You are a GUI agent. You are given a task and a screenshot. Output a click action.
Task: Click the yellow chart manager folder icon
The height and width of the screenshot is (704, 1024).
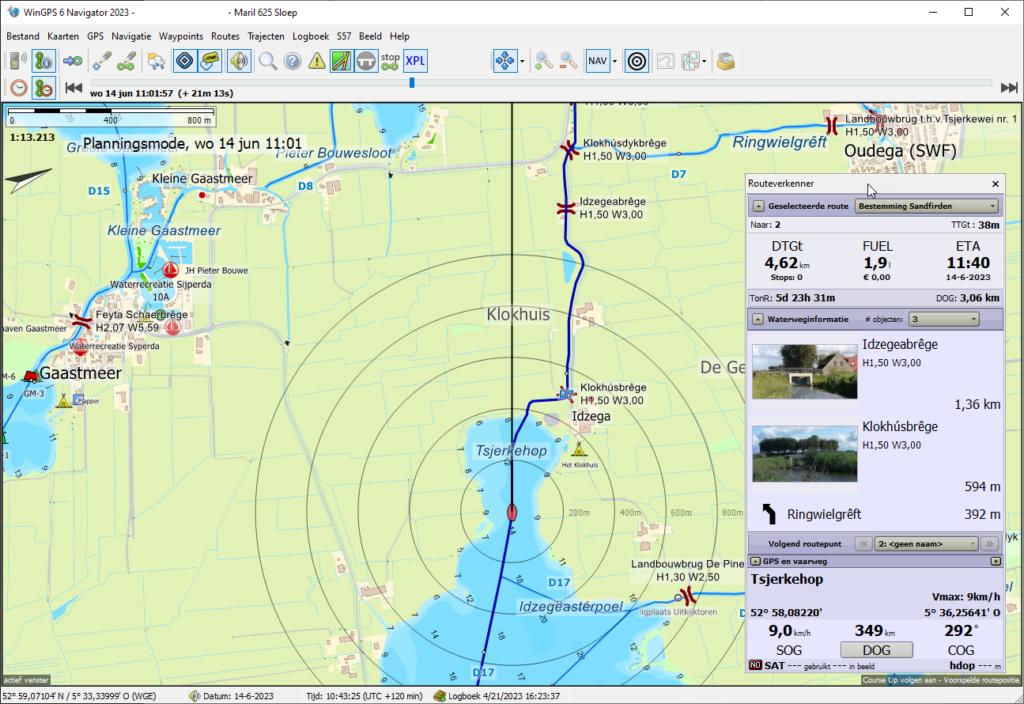pos(726,61)
